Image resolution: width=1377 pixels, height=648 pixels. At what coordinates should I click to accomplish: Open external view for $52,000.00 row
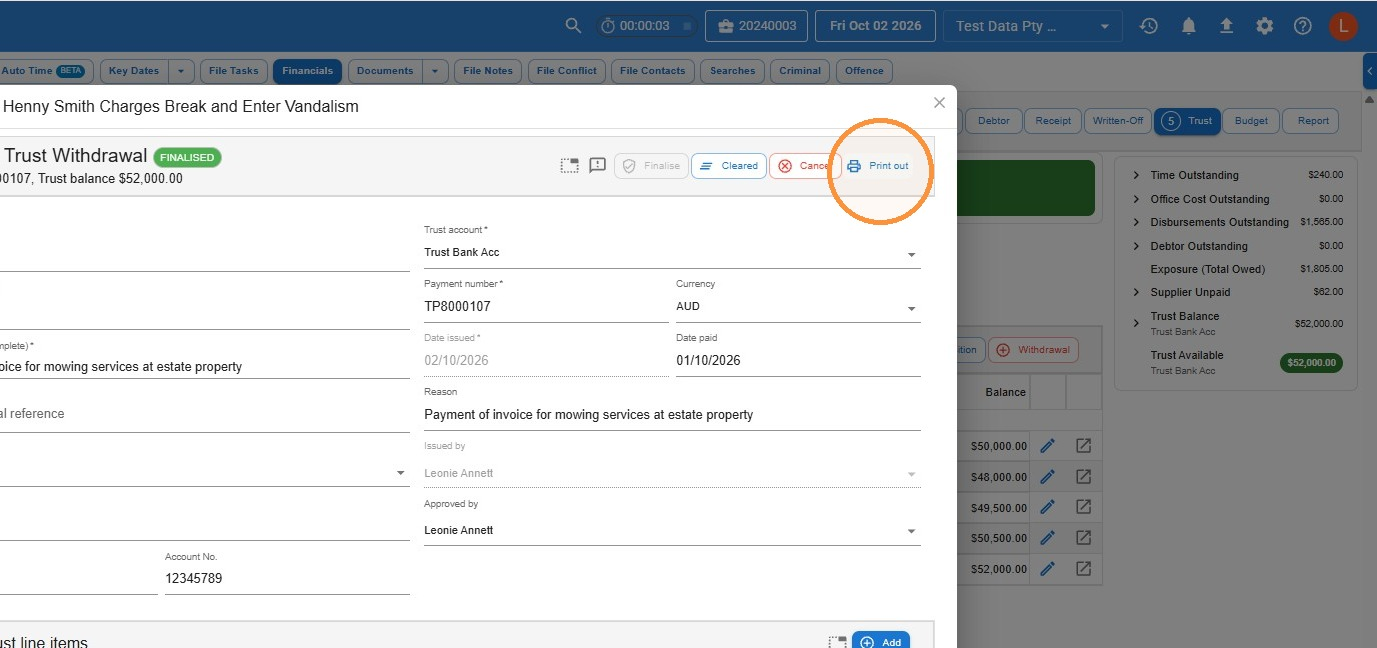(1083, 568)
